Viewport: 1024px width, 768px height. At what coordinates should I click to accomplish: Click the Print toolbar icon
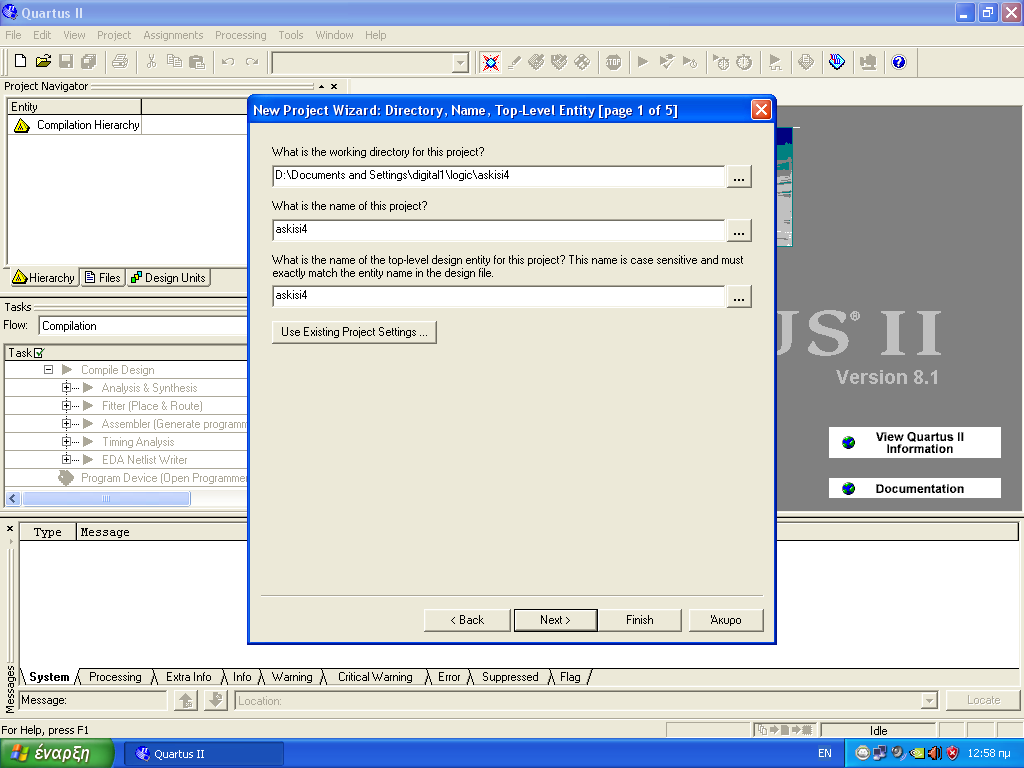(x=120, y=61)
